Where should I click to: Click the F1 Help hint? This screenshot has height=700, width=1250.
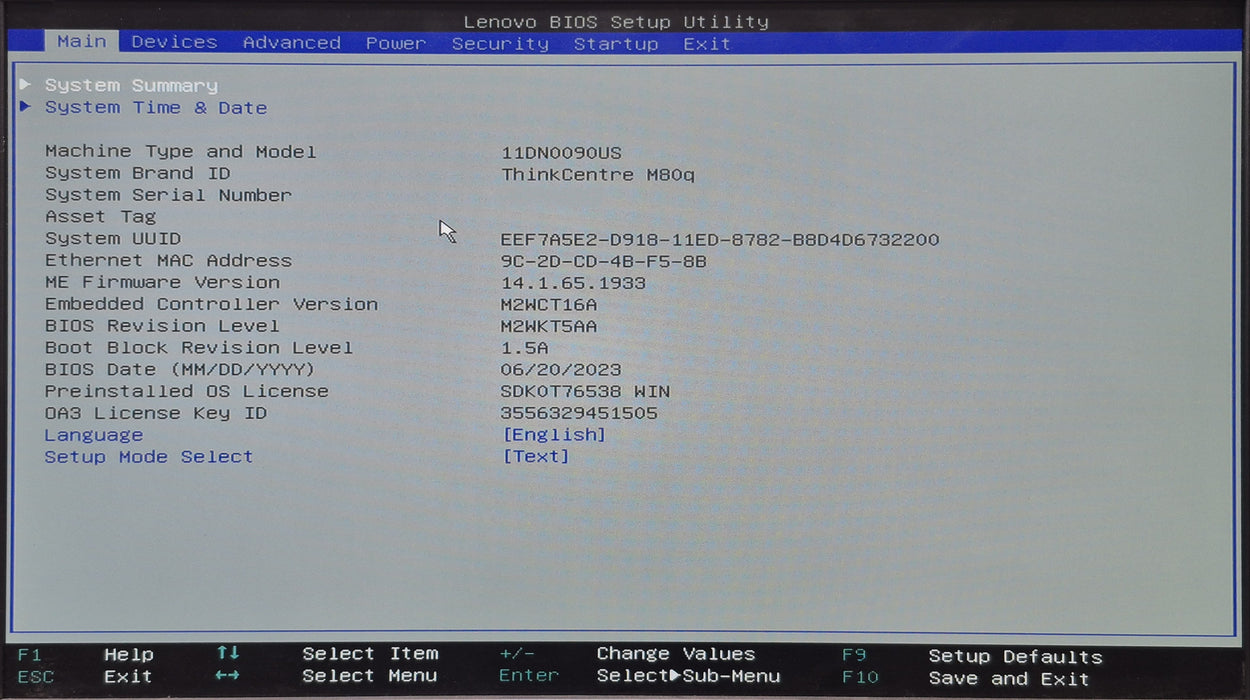86,655
